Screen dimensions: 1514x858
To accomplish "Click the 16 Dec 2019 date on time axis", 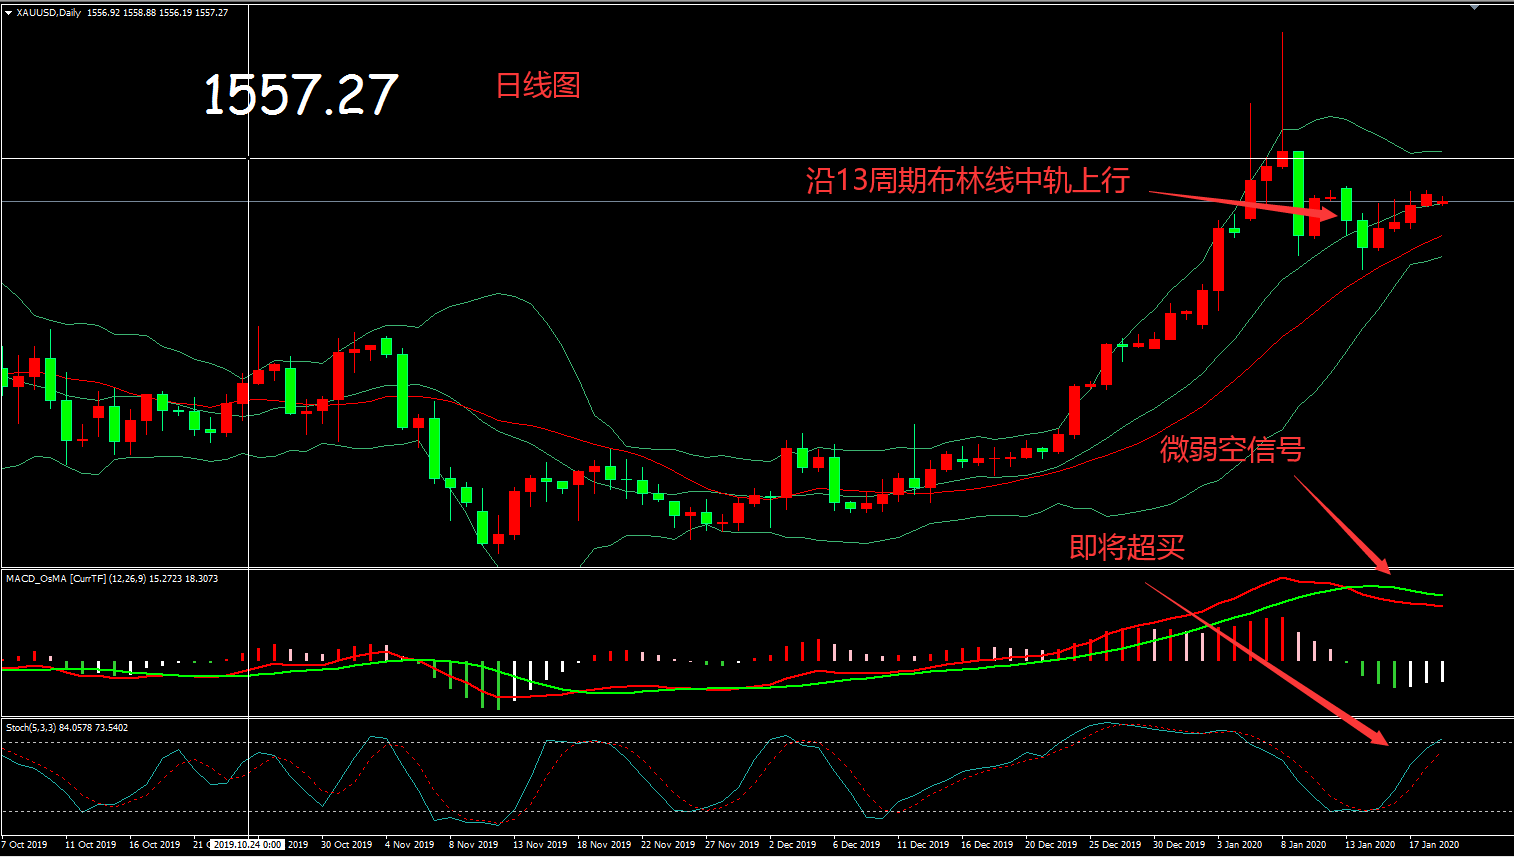I will [987, 845].
